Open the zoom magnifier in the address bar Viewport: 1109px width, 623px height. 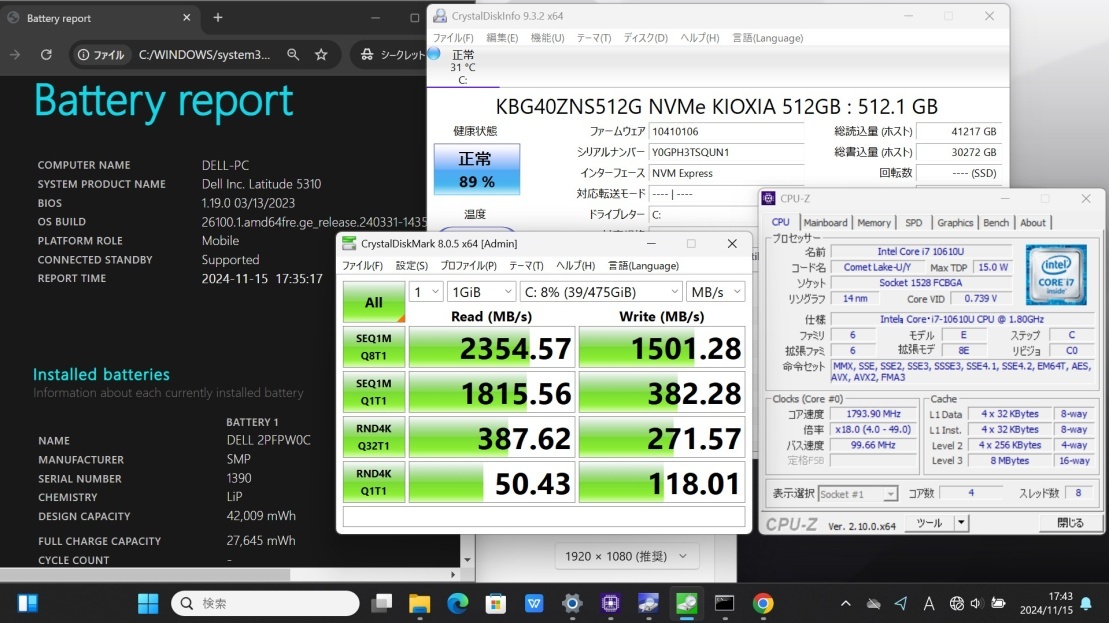(x=293, y=54)
